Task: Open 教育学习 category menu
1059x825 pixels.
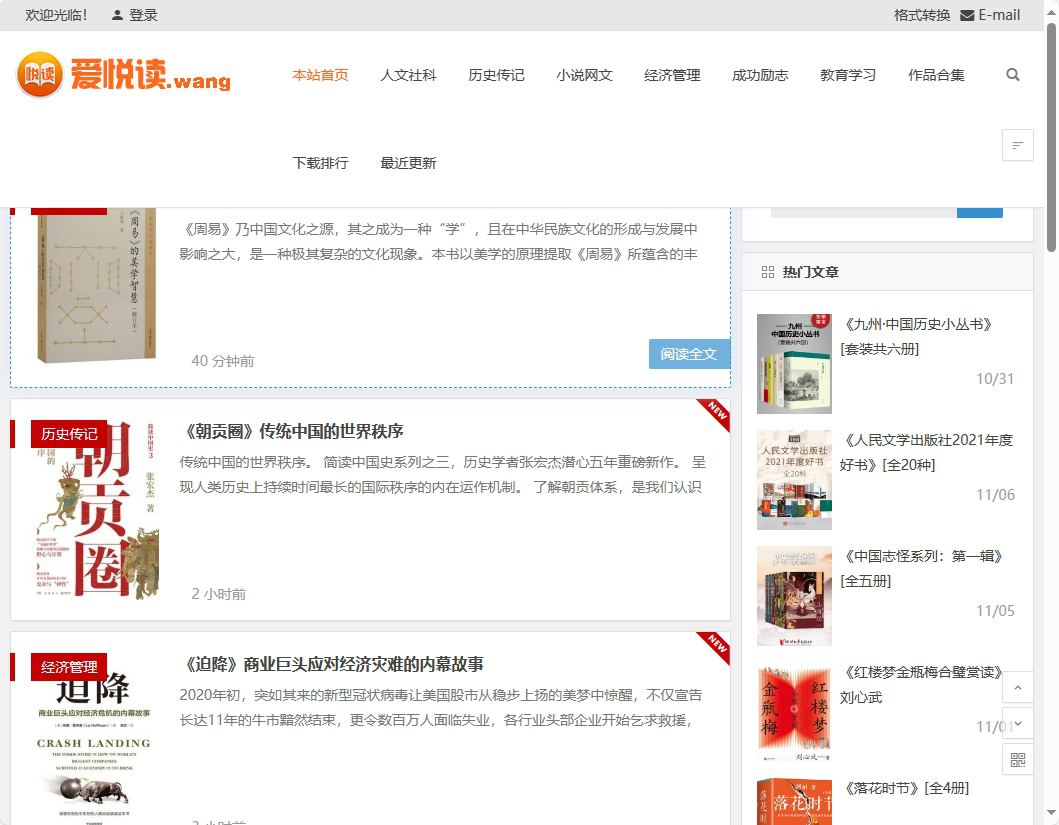Action: (x=848, y=75)
